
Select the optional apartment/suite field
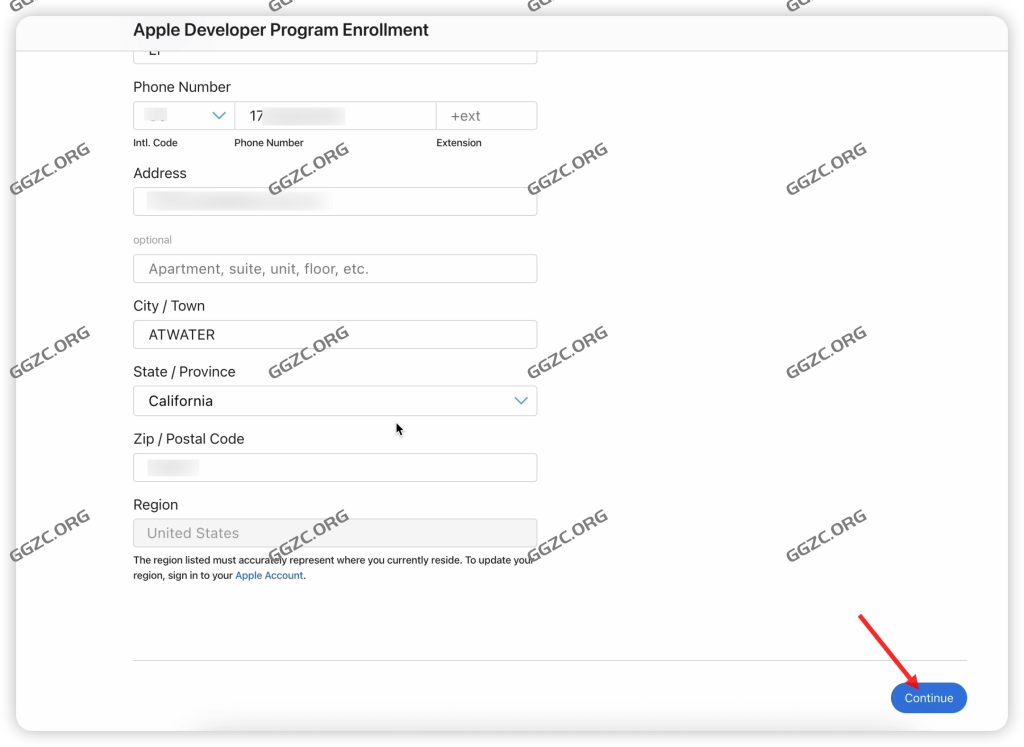(335, 268)
